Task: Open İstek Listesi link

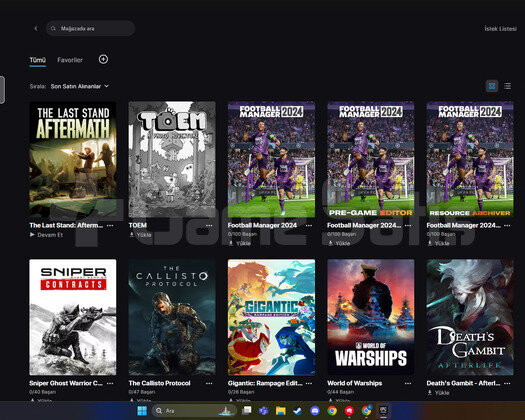Action: coord(501,29)
